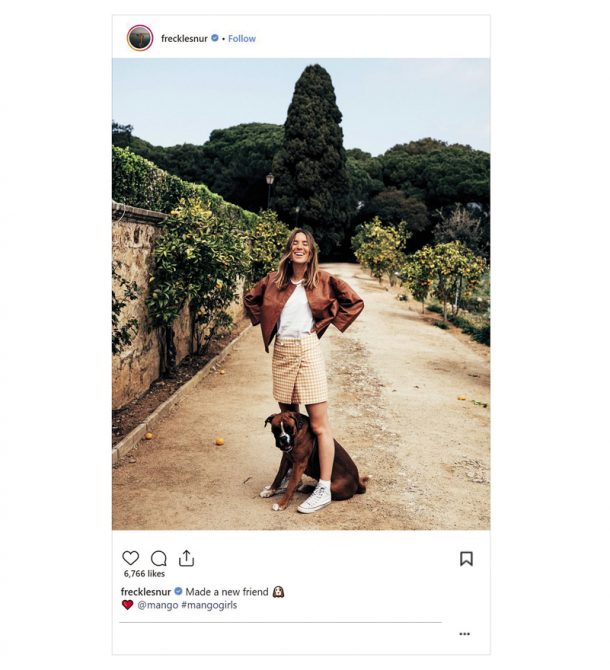The width and height of the screenshot is (610, 670).
Task: Follow the frecklesnur account
Action: coord(242,38)
